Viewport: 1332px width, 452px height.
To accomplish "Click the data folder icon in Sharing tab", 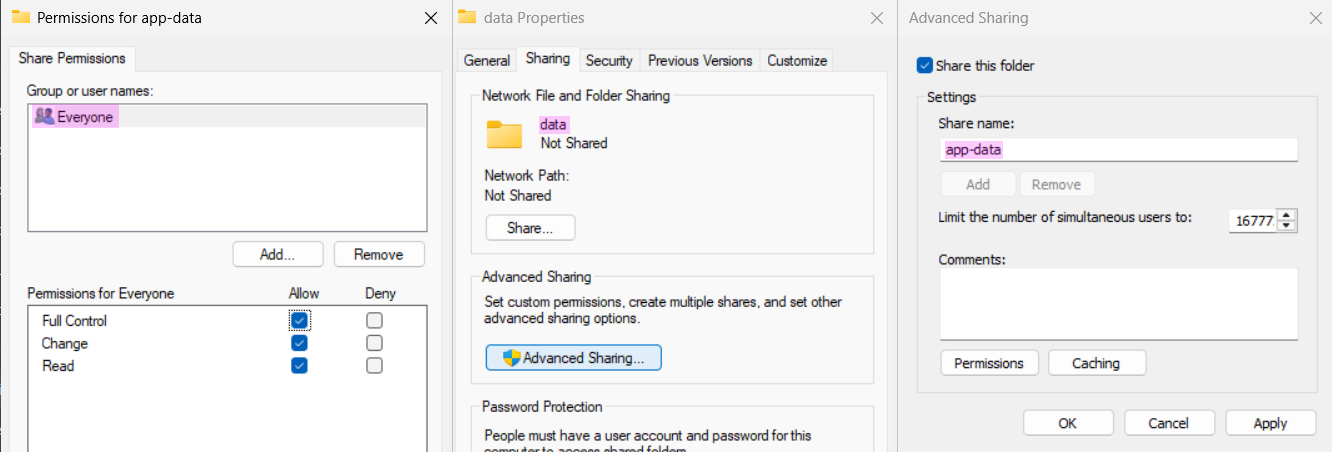I will pyautogui.click(x=504, y=134).
